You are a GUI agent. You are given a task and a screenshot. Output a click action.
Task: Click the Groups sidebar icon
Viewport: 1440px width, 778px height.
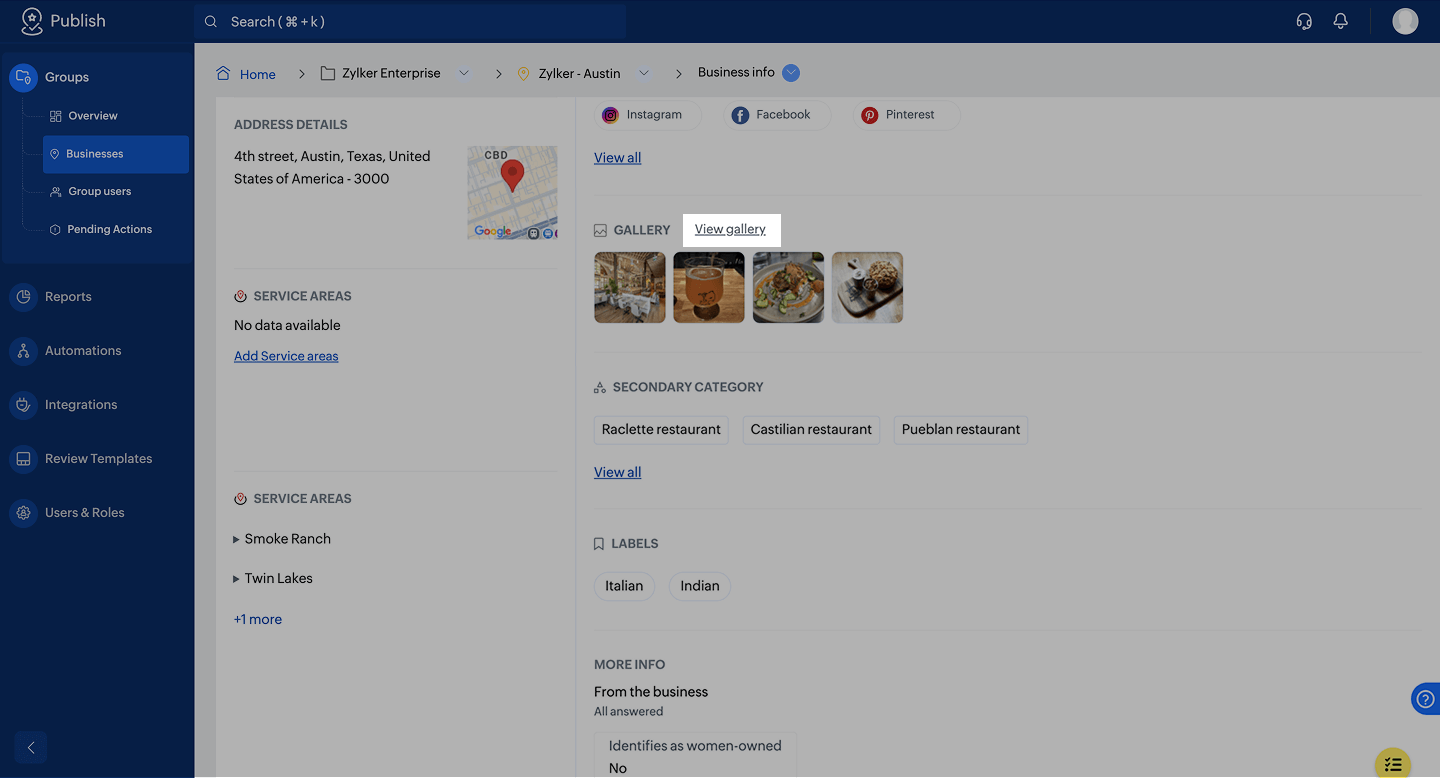coord(23,77)
